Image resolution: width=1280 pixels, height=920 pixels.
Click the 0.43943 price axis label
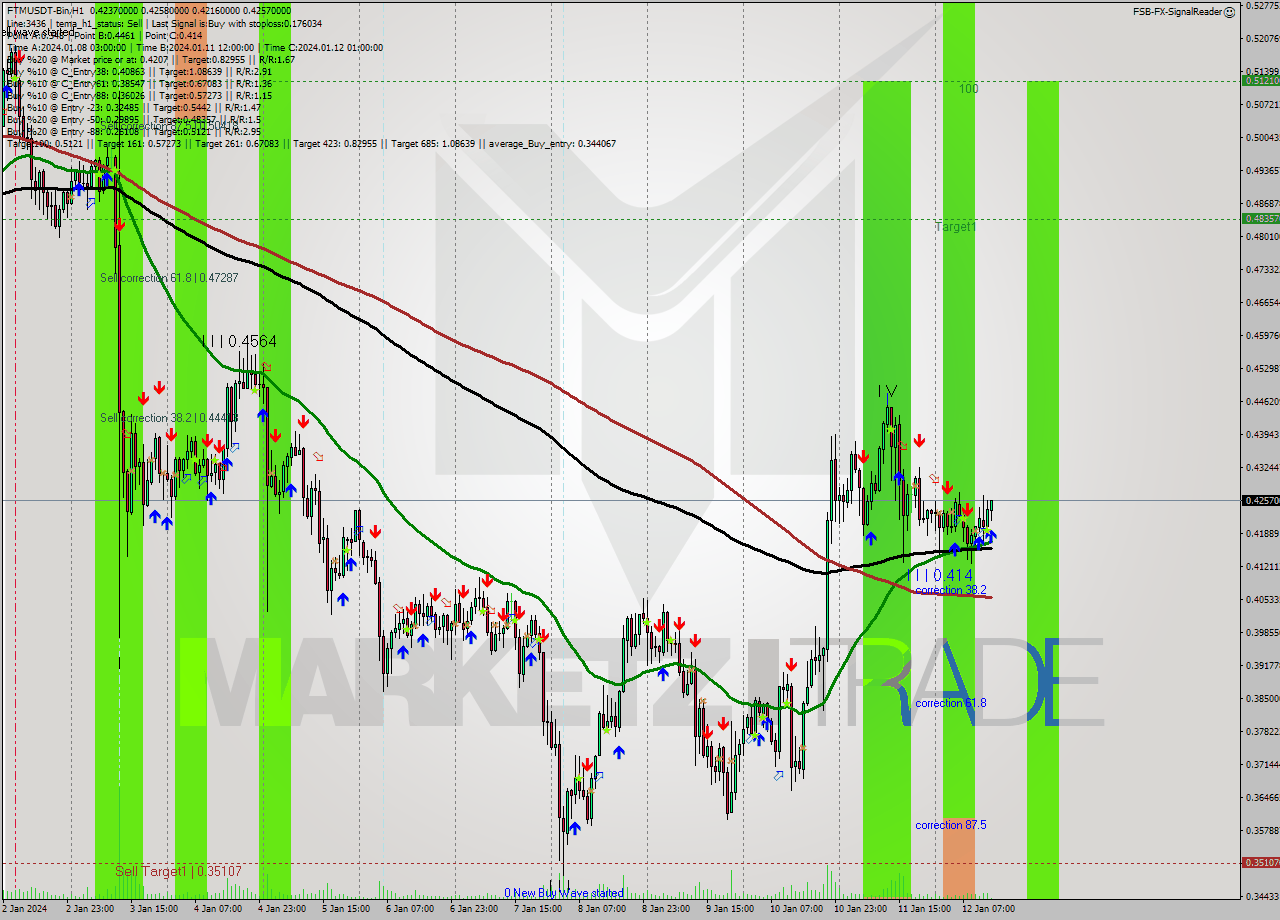click(x=1263, y=434)
